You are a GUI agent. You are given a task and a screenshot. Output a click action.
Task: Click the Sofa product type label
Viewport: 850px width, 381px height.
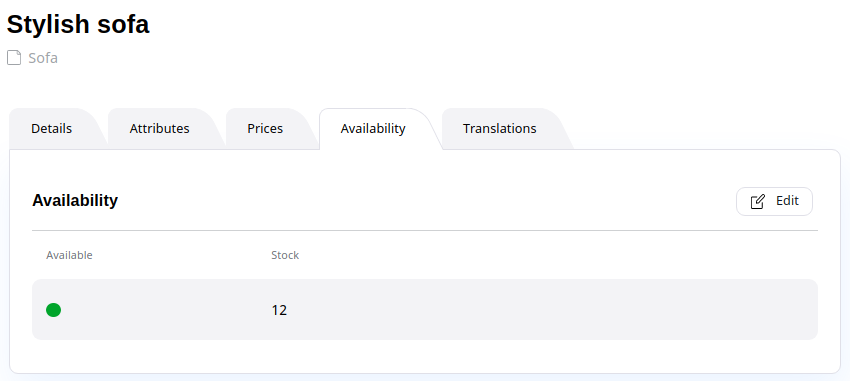(x=43, y=58)
